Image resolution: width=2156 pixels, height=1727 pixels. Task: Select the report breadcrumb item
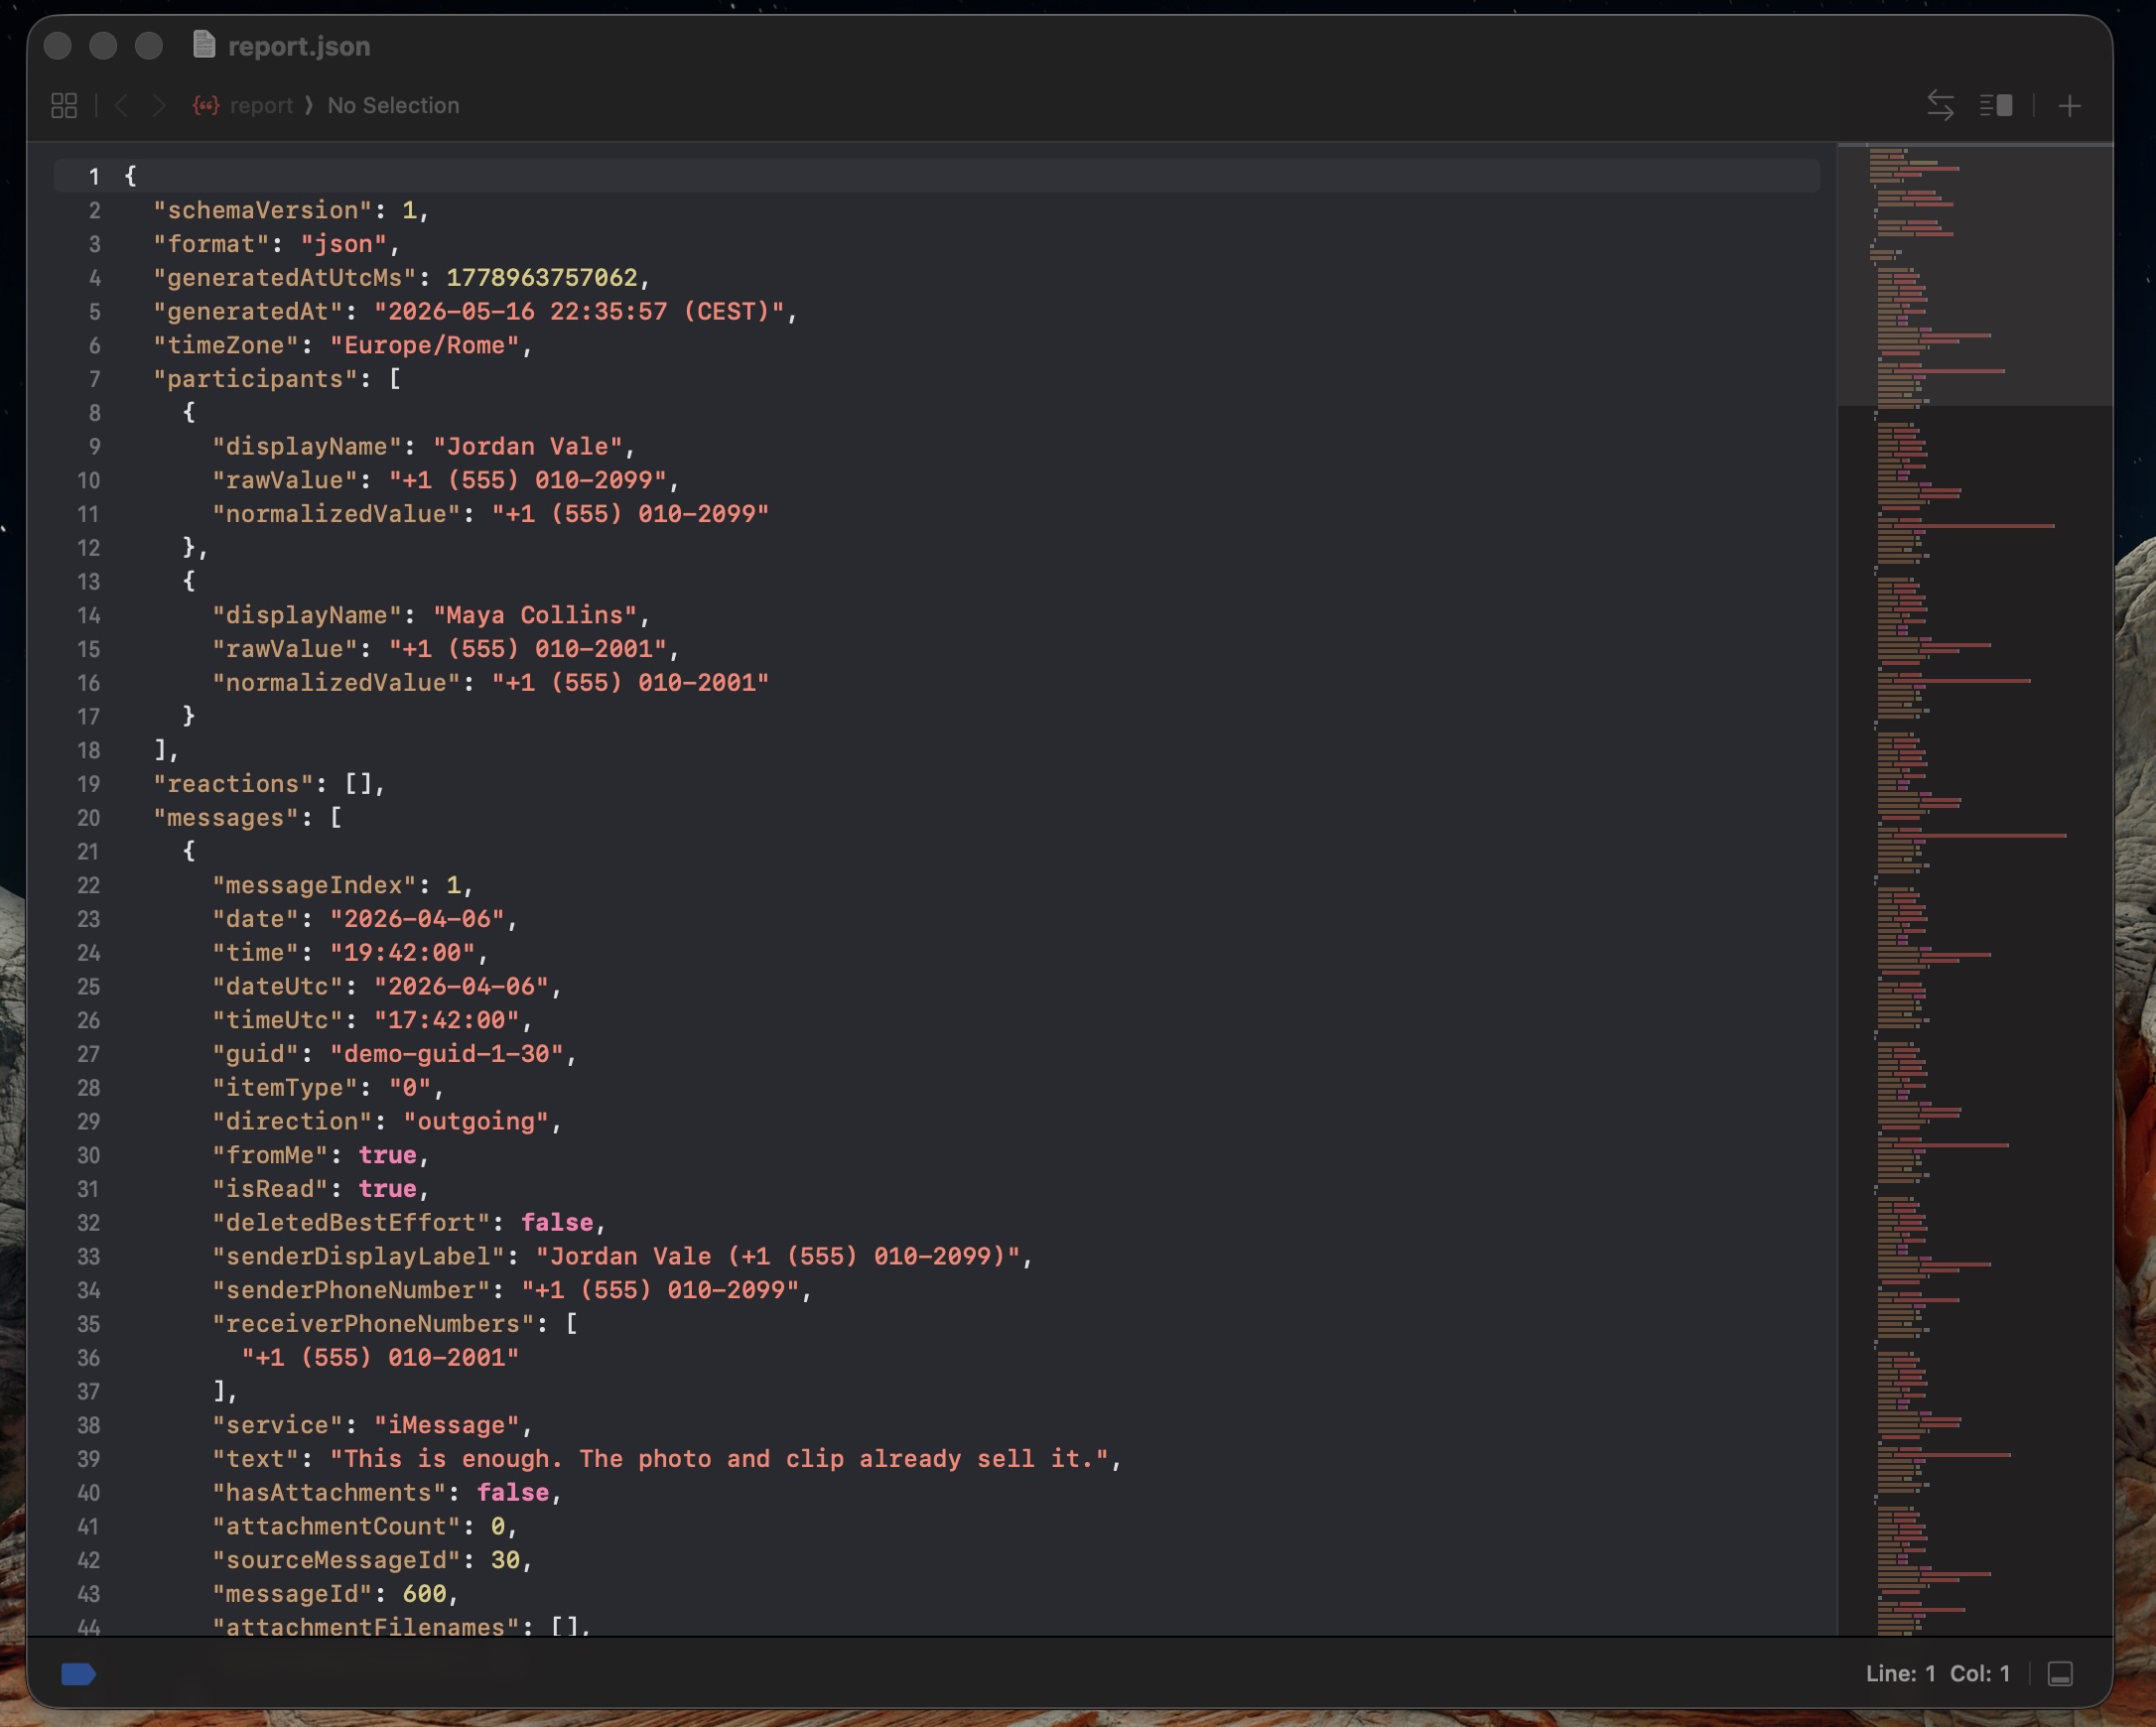tap(261, 105)
